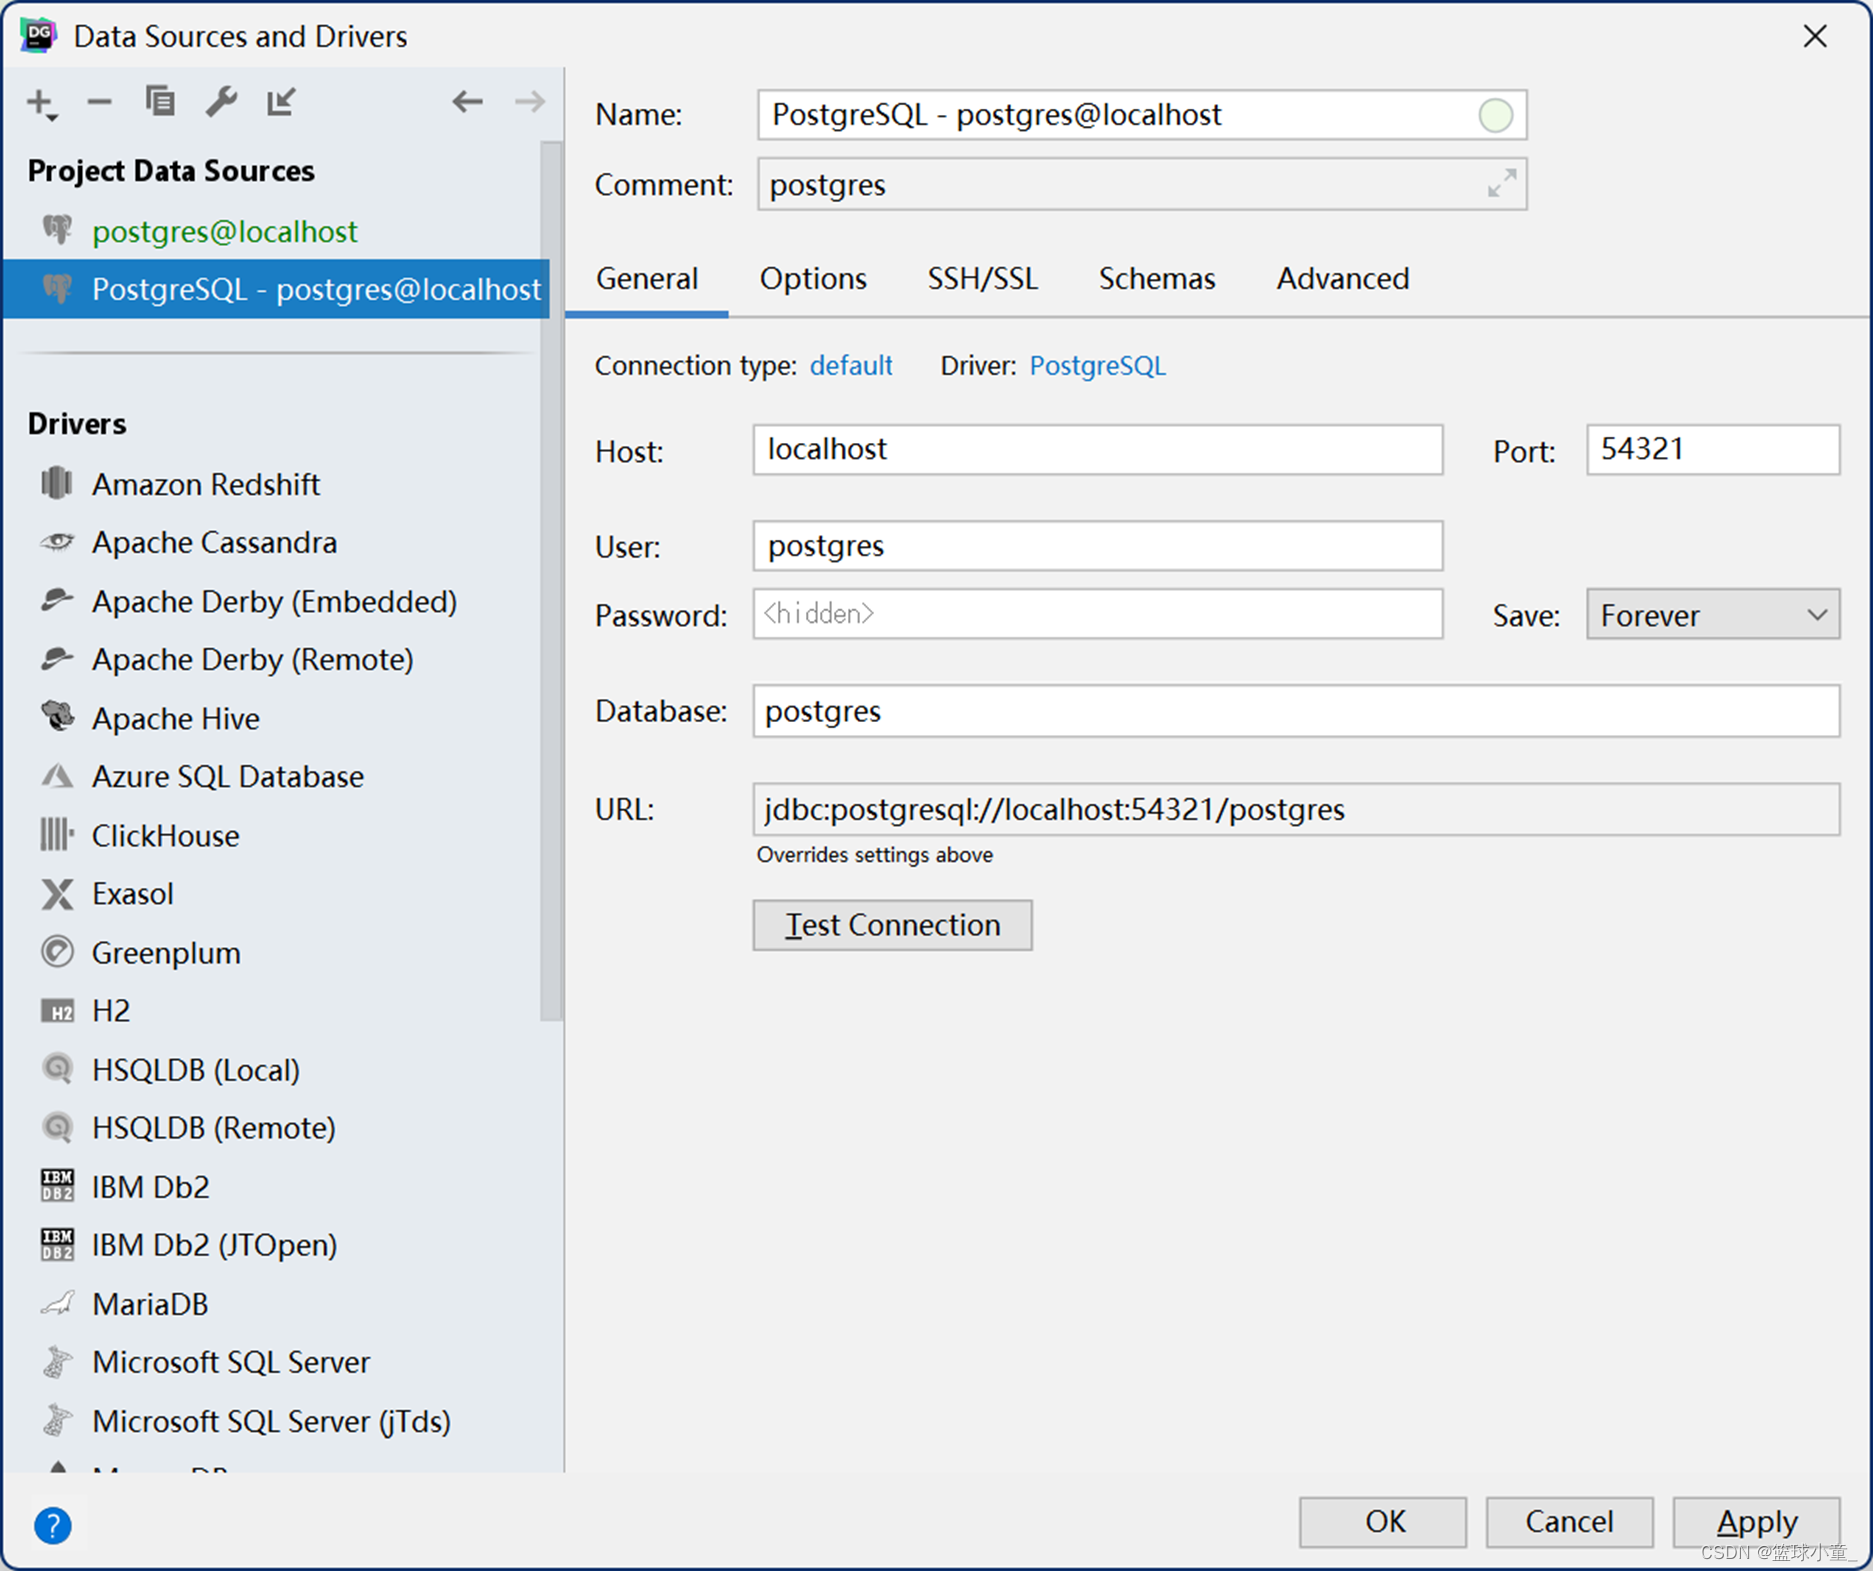Click the DataGrip logo in title bar
1873x1571 pixels.
[38, 35]
